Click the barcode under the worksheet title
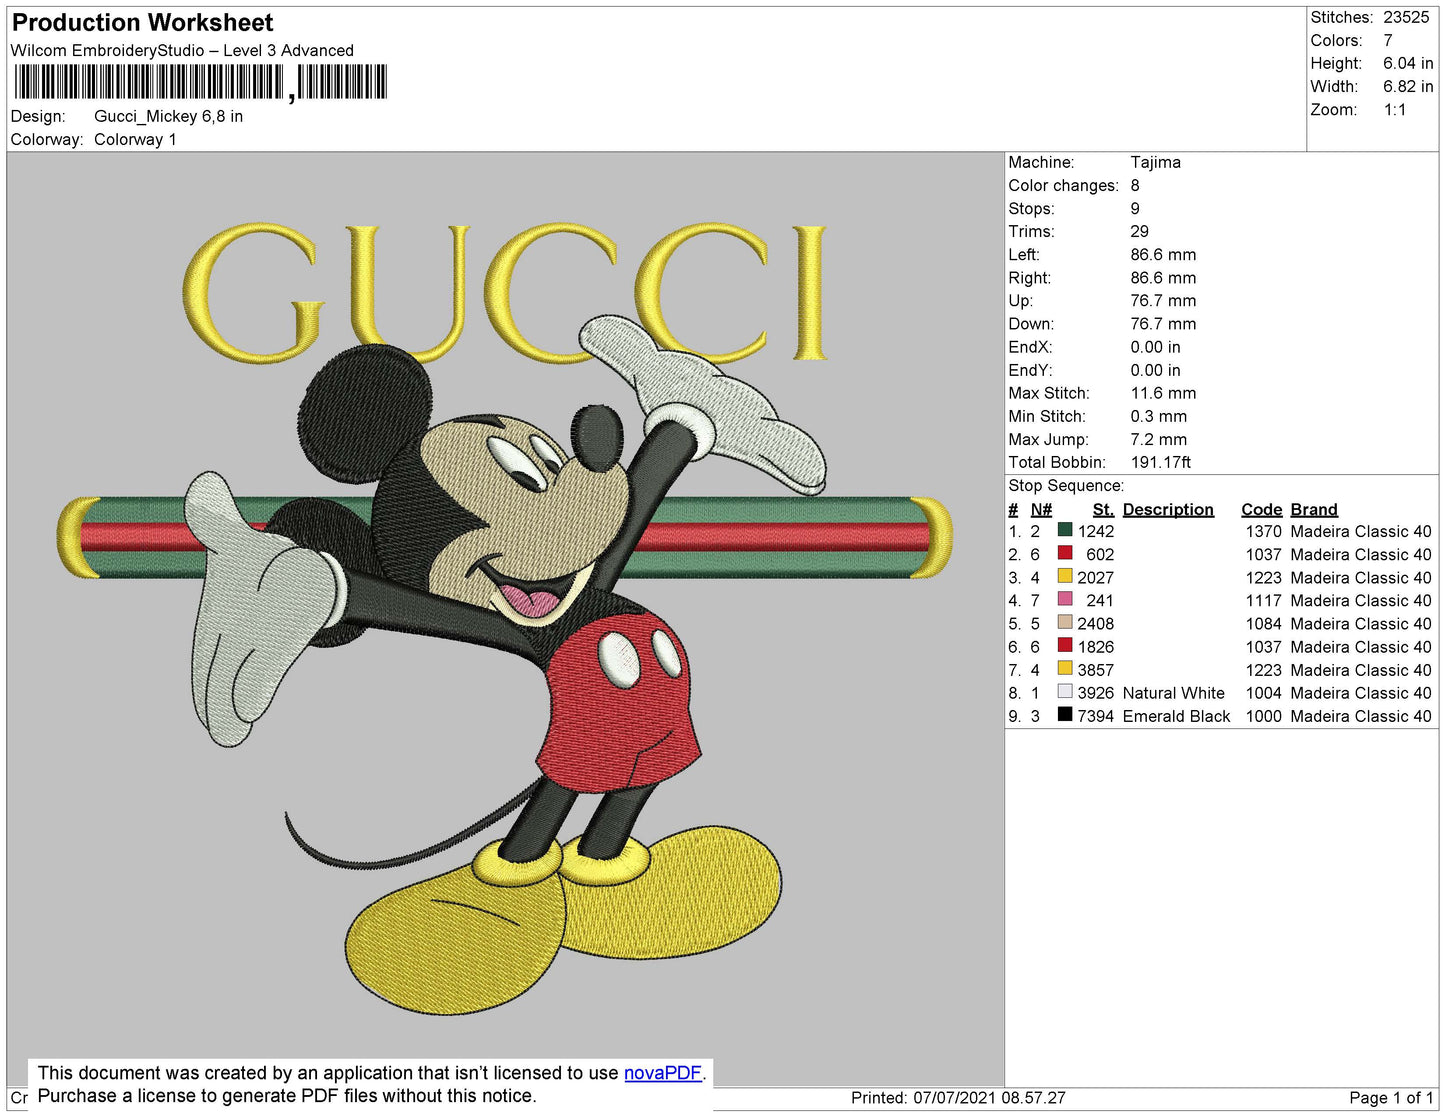This screenshot has width=1445, height=1117. [200, 82]
